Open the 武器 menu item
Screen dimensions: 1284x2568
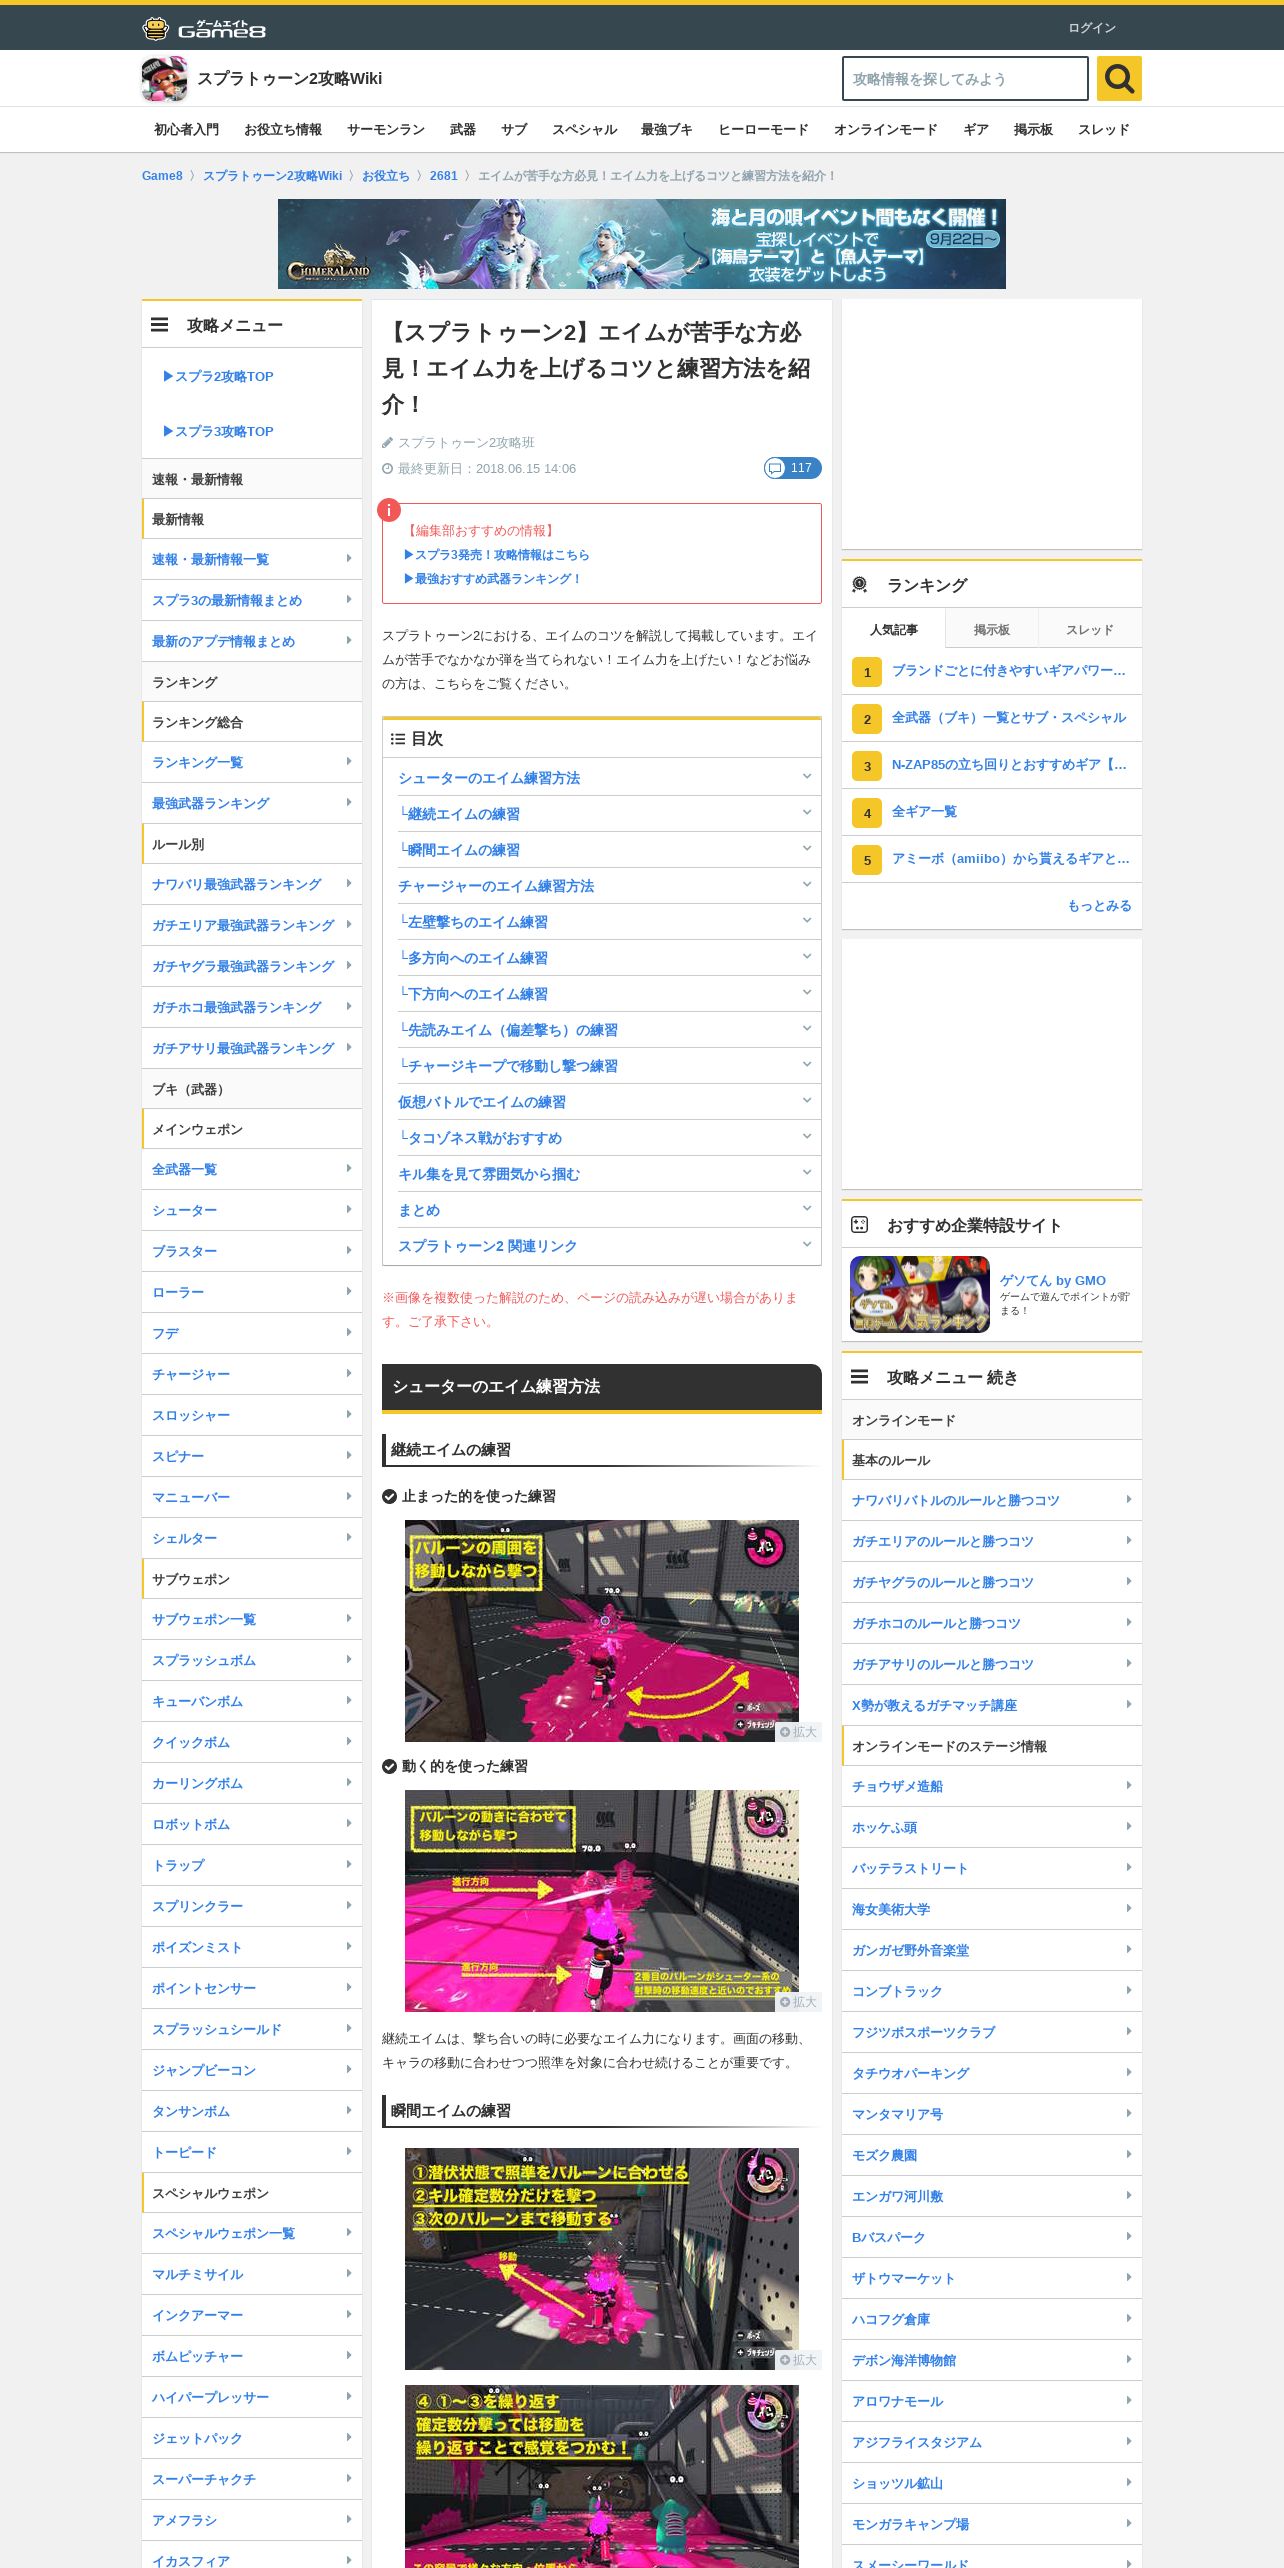point(463,130)
